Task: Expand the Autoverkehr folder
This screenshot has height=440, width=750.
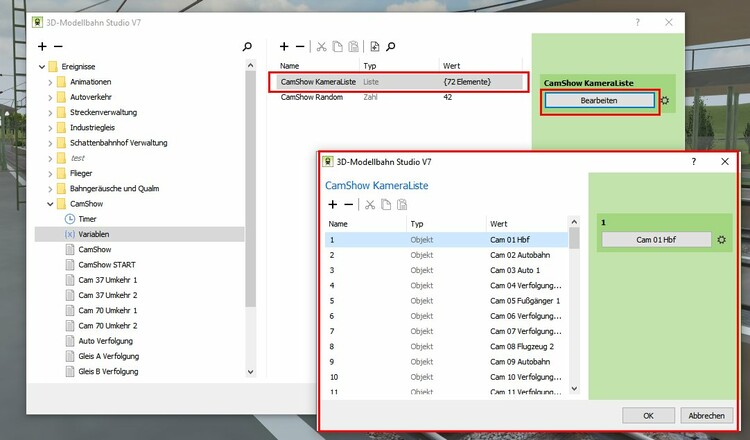Action: click(x=50, y=98)
